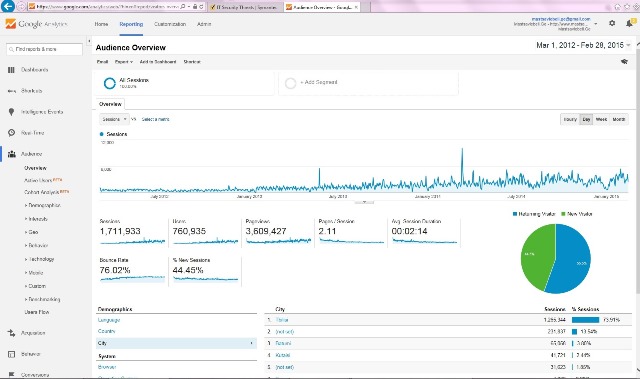Viewport: 640px width, 379px height.
Task: Click the first city row's blue sessions bar
Action: pos(585,320)
